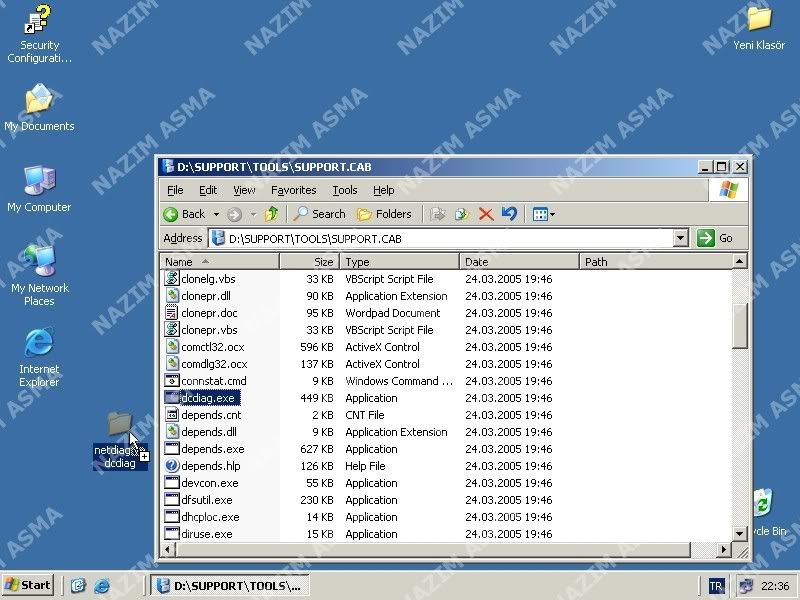Select the comdlg32.ocx file icon
The height and width of the screenshot is (600, 800).
(172, 363)
